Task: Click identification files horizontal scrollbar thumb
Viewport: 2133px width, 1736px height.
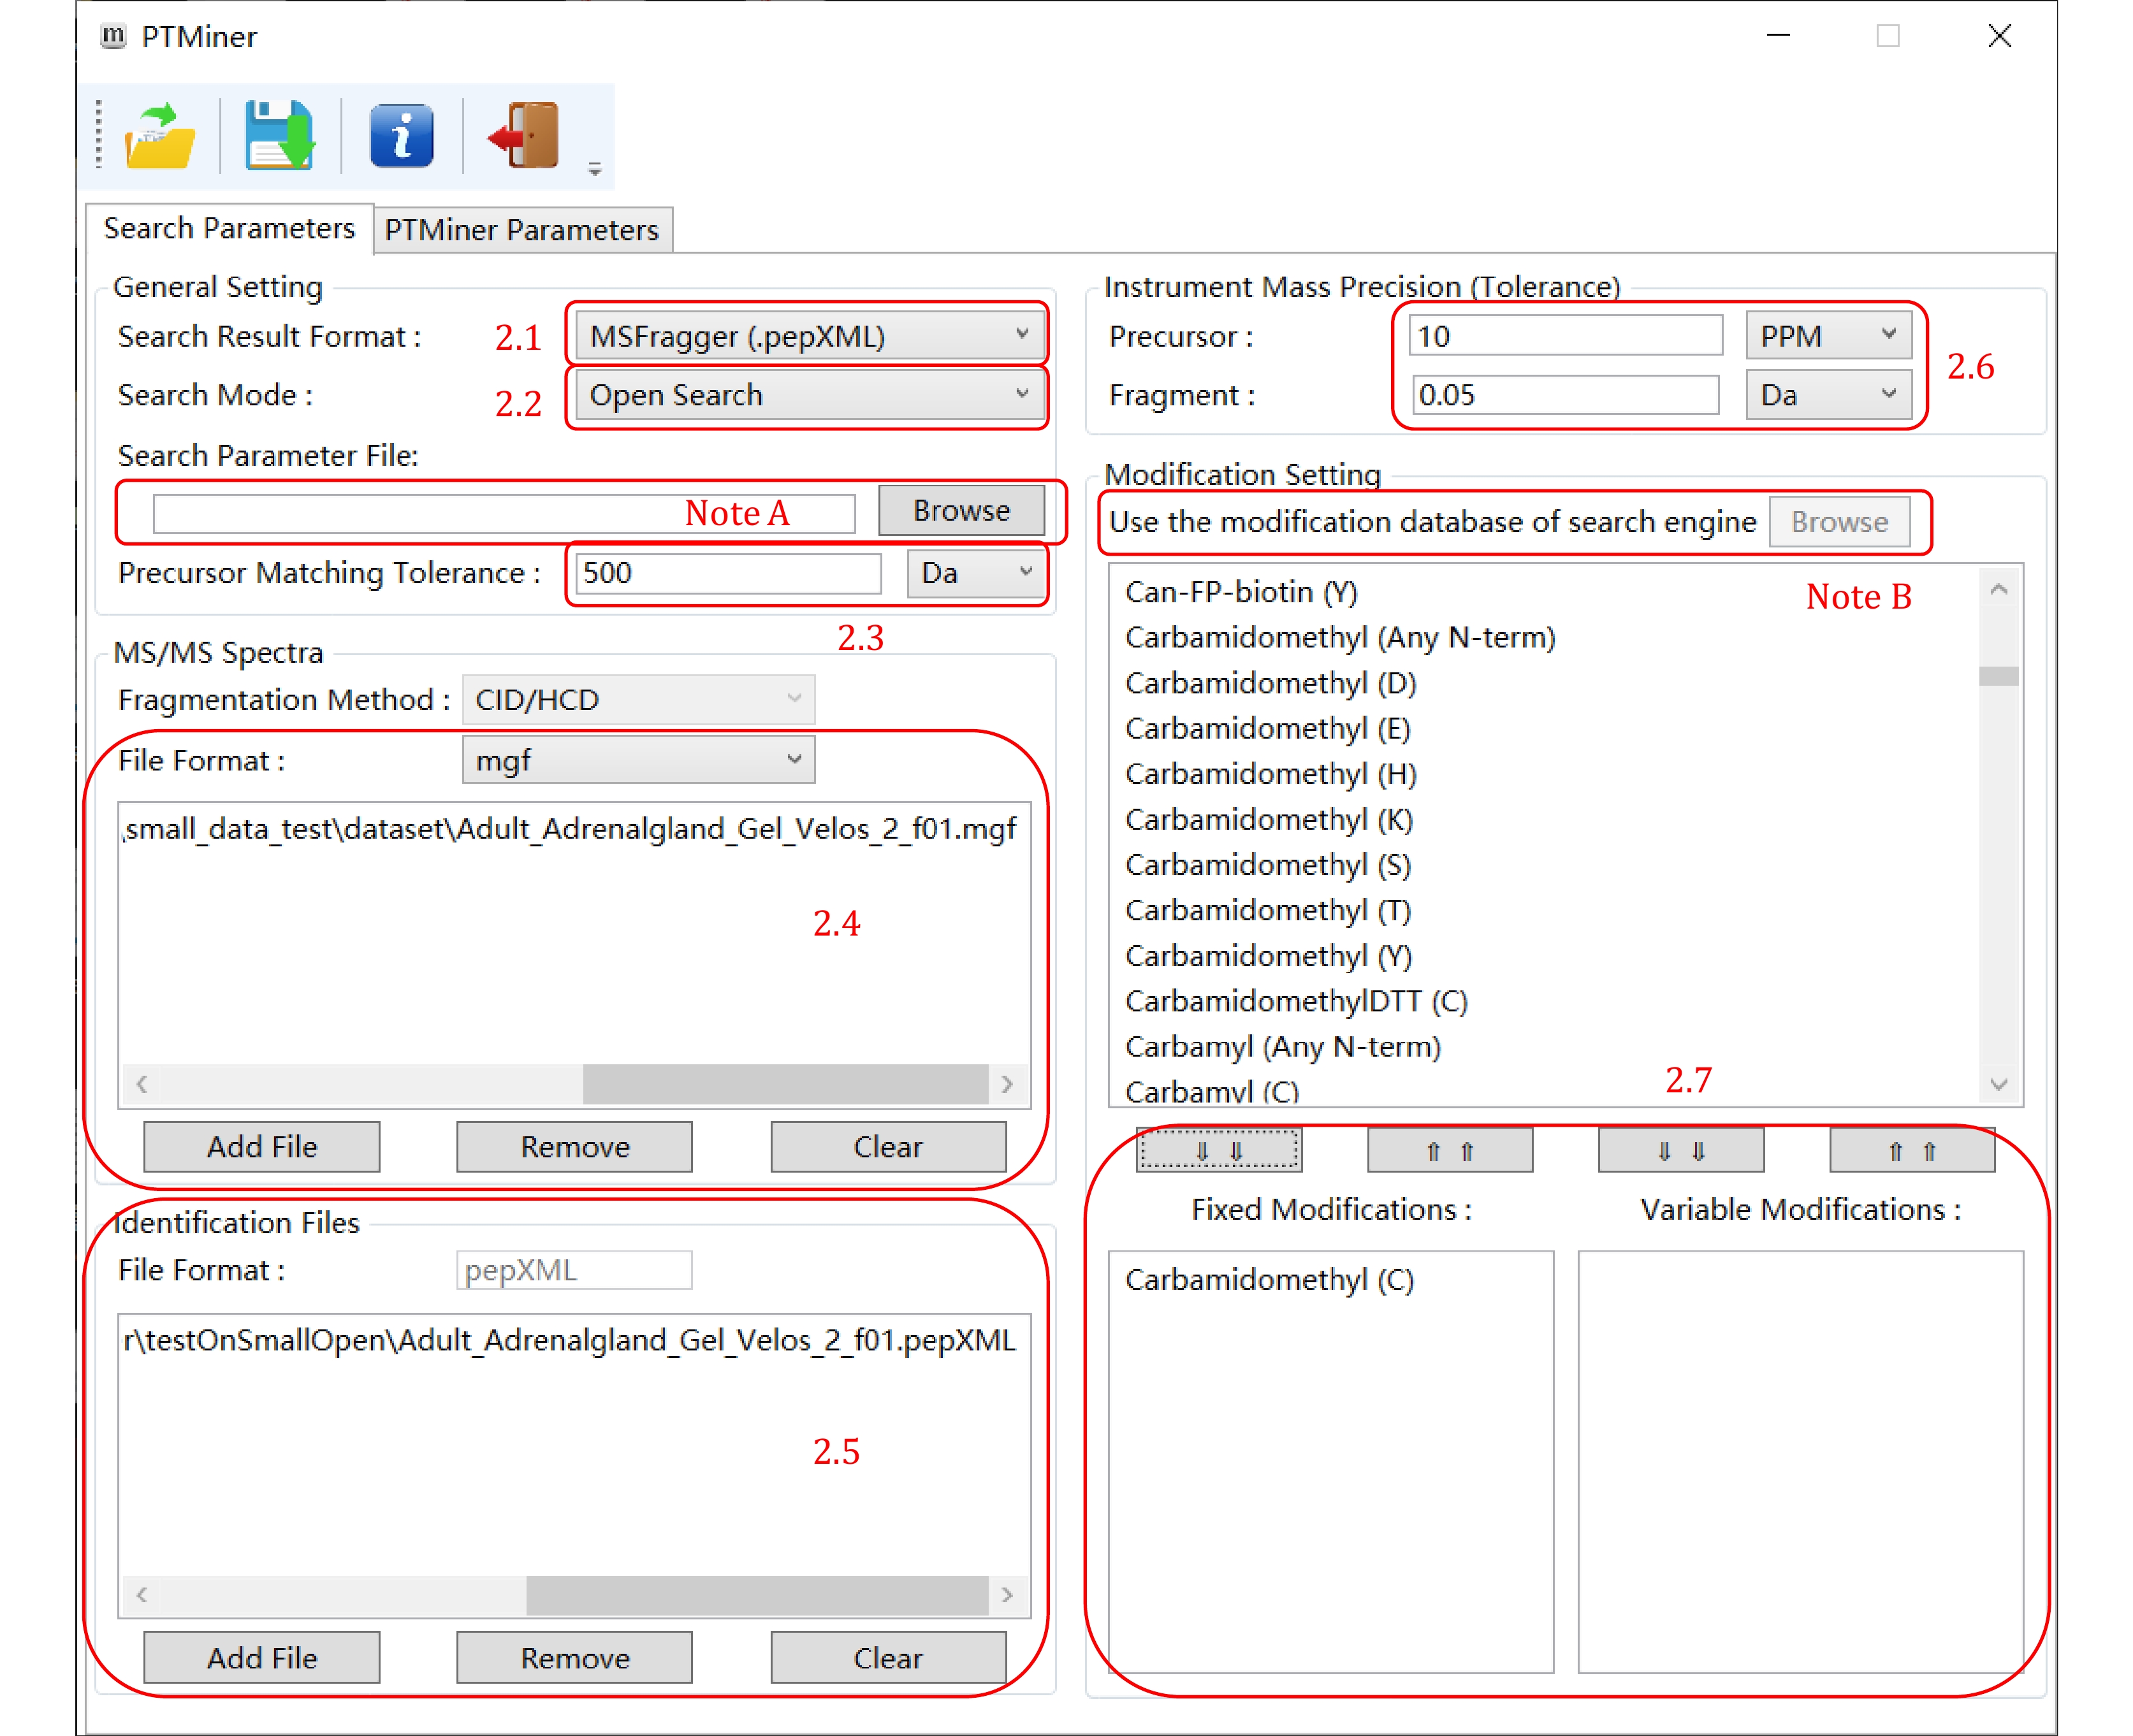Action: (757, 1595)
